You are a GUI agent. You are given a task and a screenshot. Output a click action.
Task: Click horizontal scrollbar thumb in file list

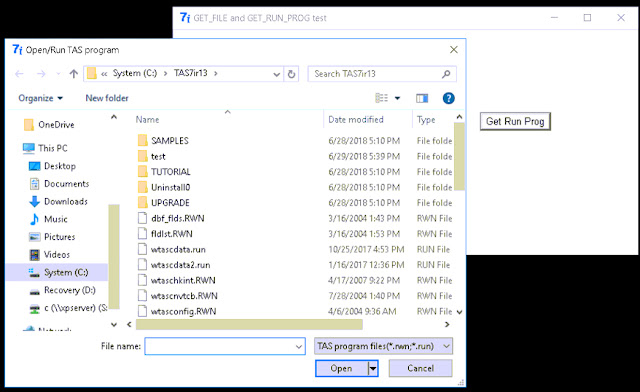(249, 325)
